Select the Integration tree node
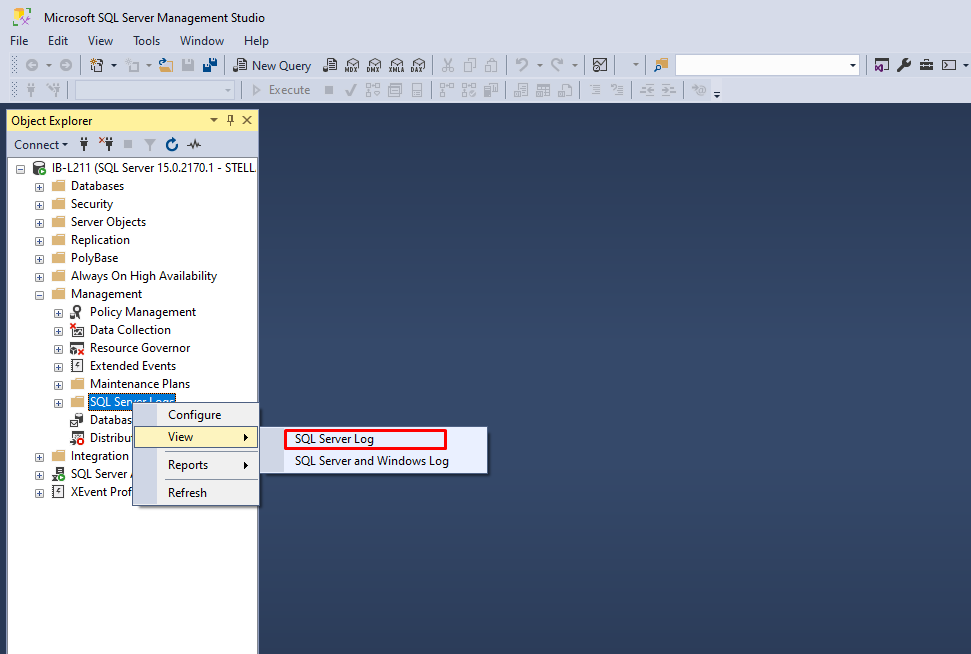This screenshot has width=971, height=654. click(100, 456)
